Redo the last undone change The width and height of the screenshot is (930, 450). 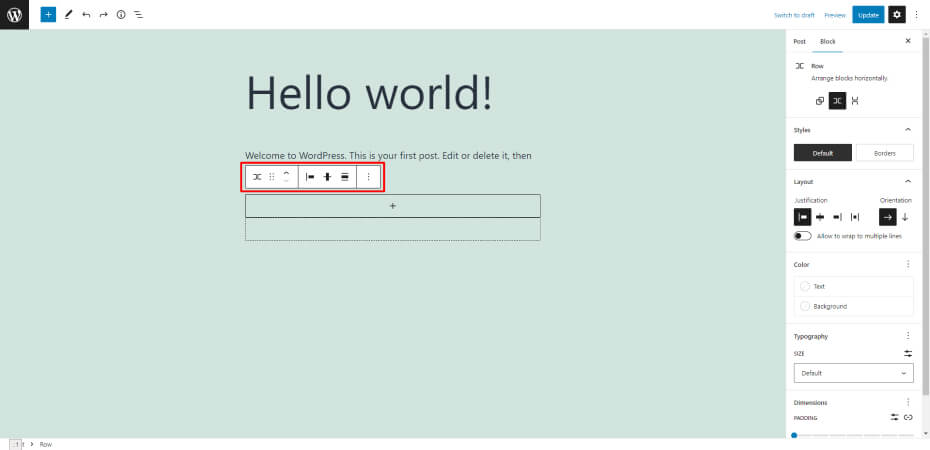click(104, 15)
